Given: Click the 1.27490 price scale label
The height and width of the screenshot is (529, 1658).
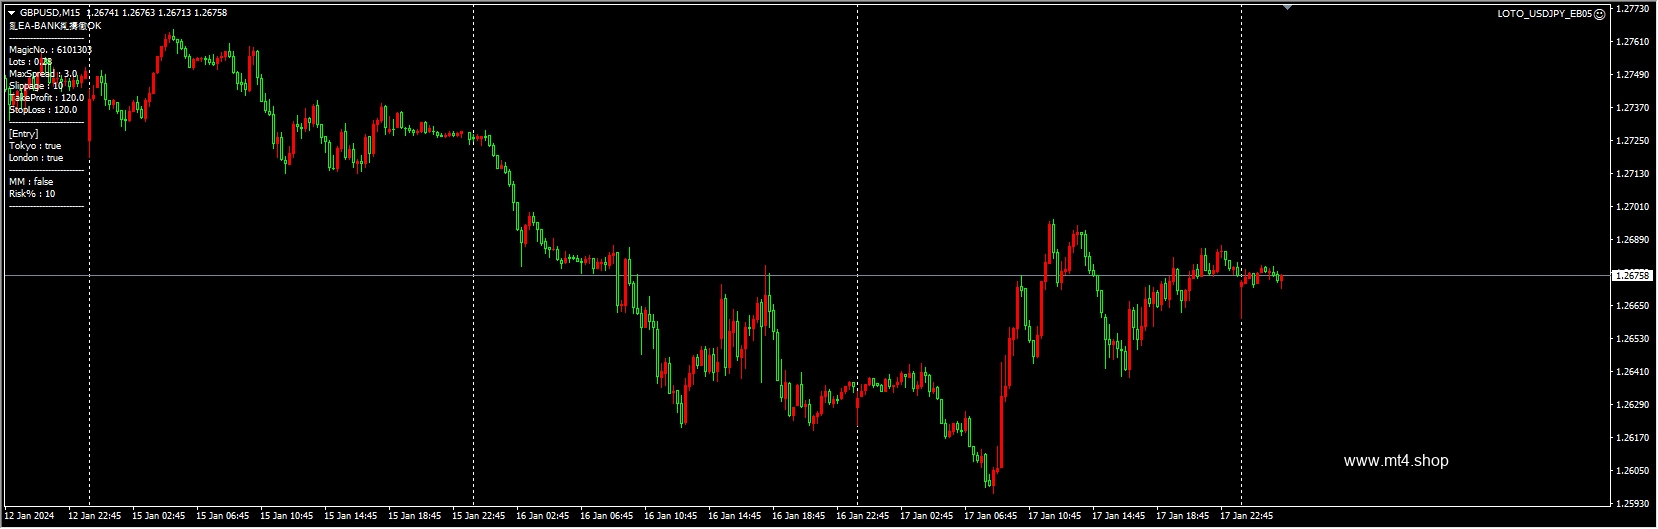Looking at the screenshot, I should (x=1632, y=75).
